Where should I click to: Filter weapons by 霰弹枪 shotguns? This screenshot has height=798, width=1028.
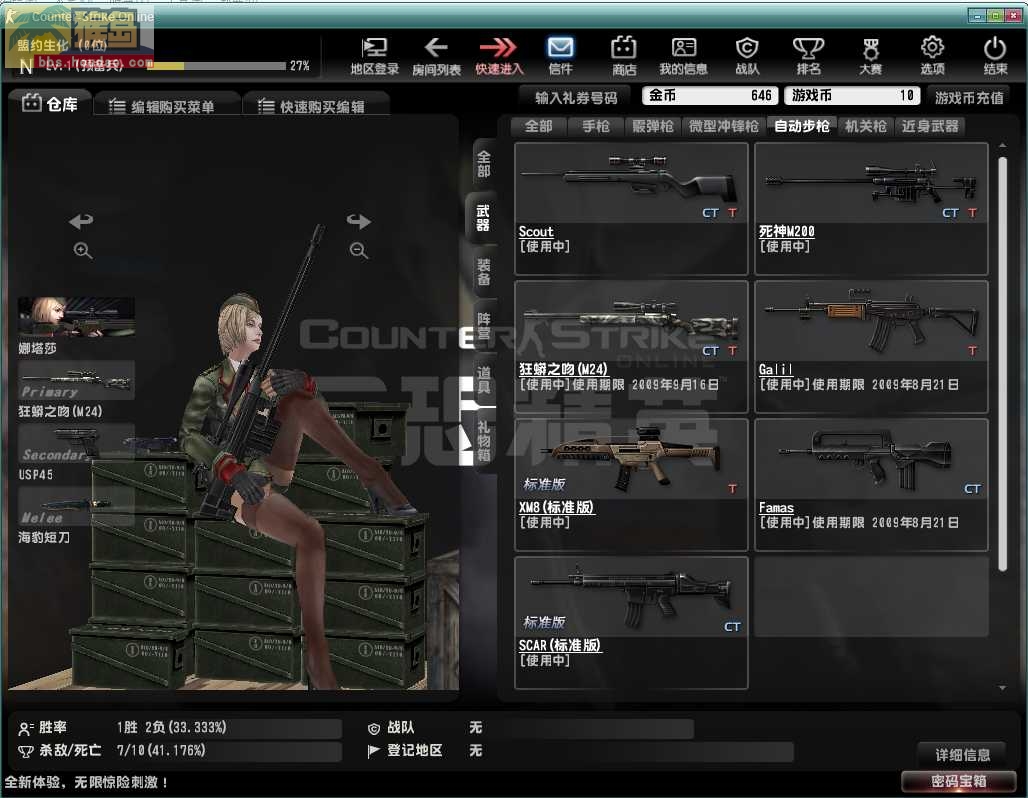[x=653, y=126]
